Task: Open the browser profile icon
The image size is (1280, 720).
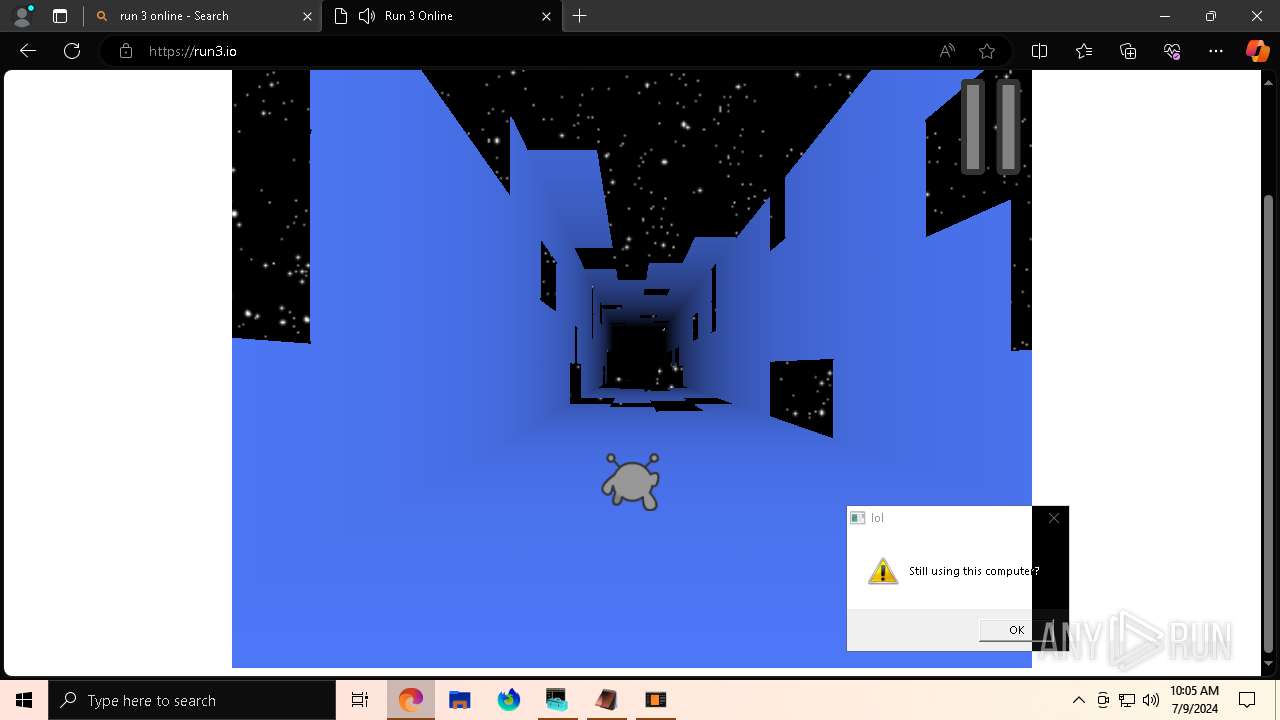Action: [x=22, y=16]
